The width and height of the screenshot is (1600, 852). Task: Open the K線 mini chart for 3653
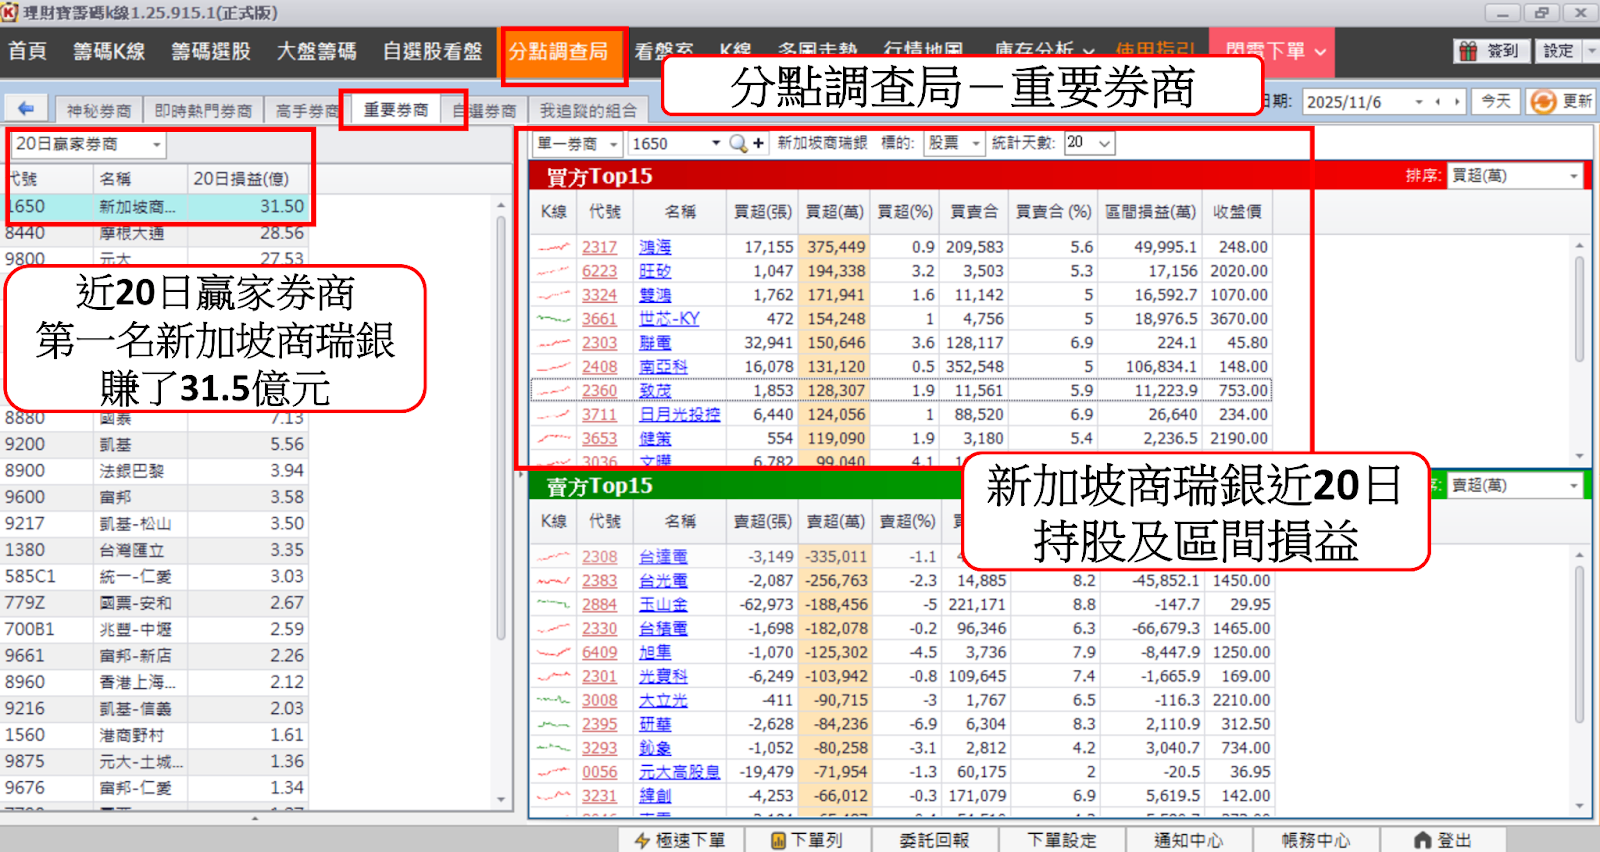553,438
